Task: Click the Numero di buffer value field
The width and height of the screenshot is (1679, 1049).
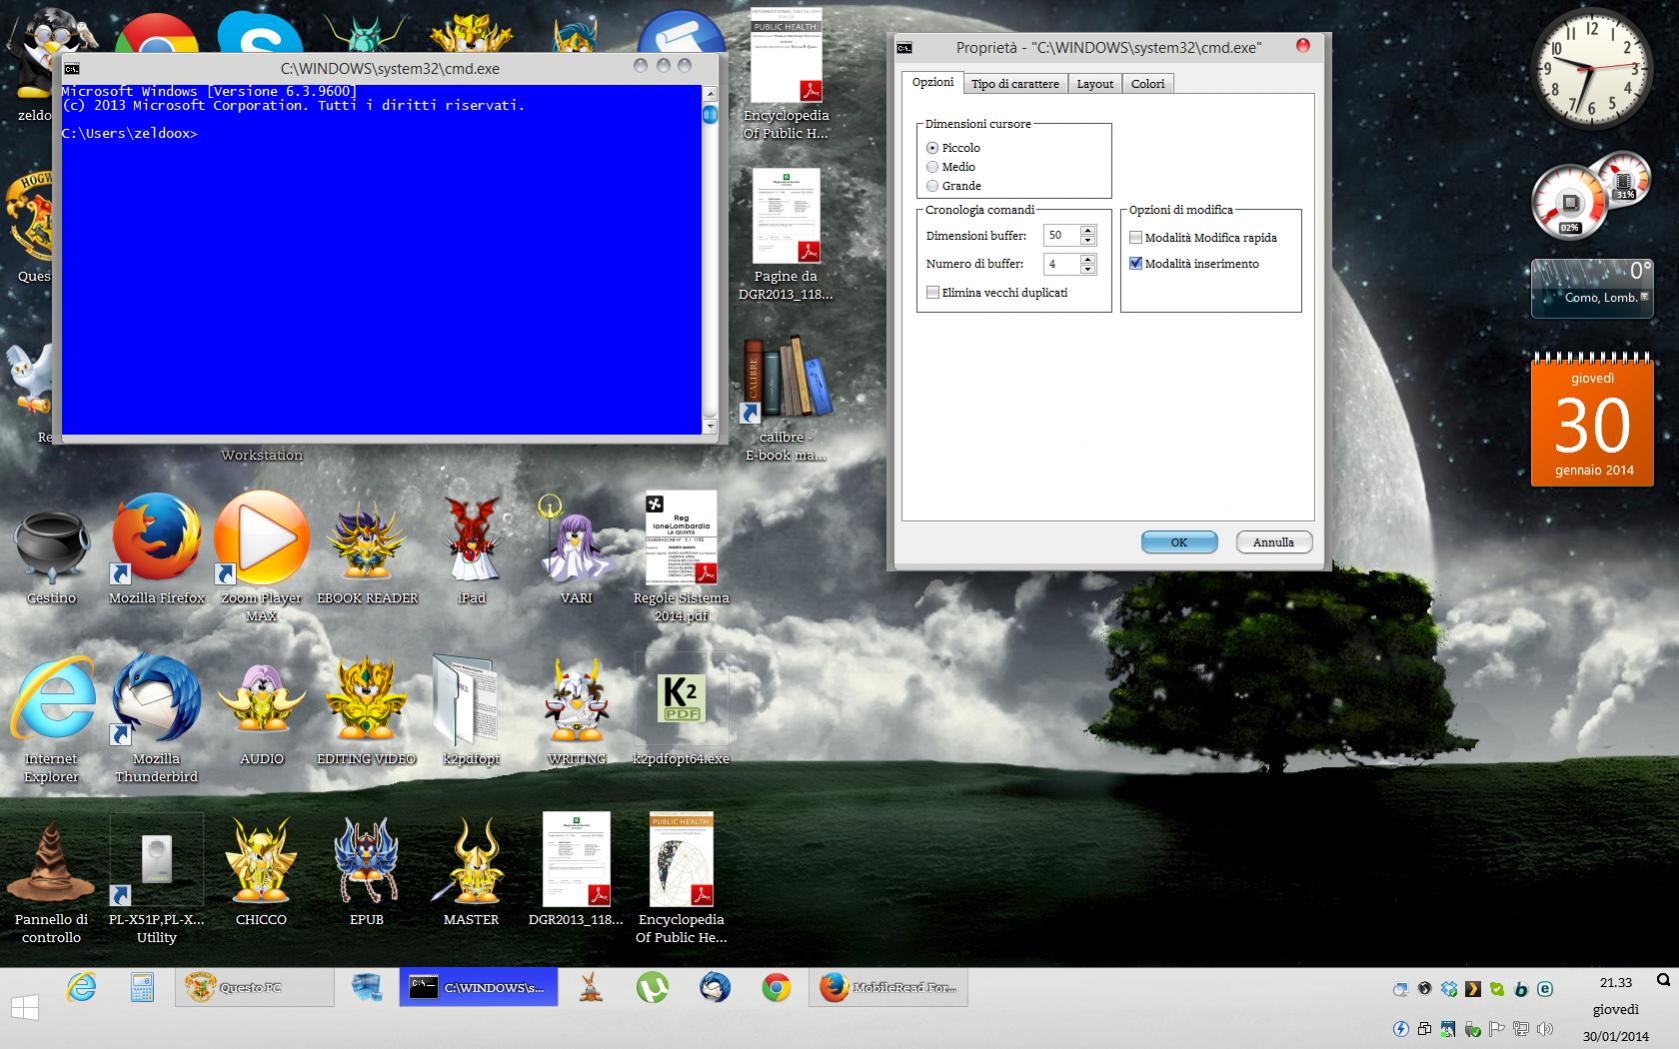Action: pyautogui.click(x=1061, y=264)
